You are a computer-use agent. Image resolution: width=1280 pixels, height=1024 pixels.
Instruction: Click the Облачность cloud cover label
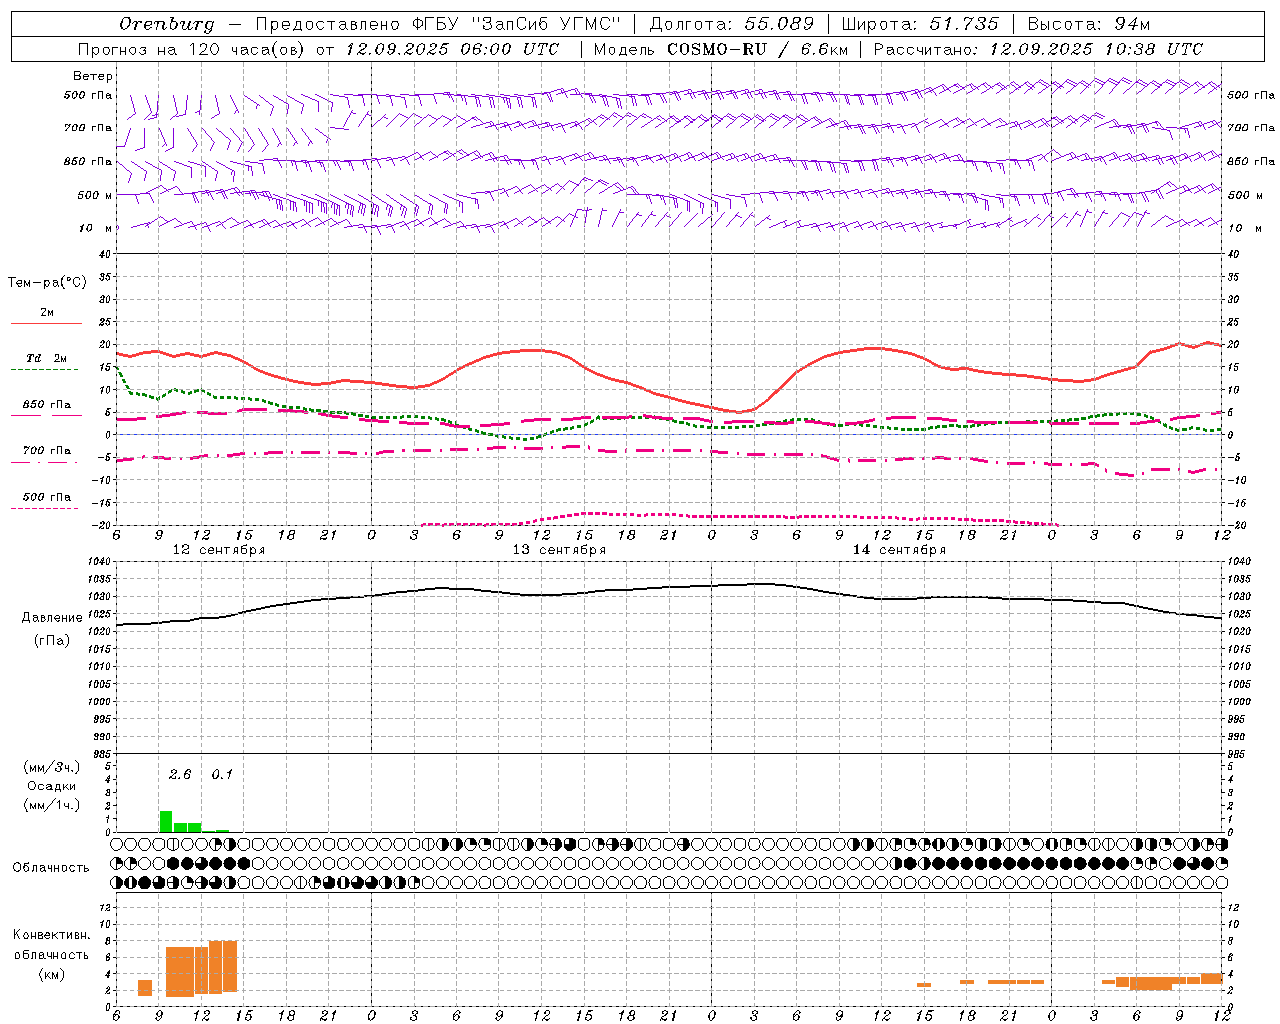pos(51,867)
